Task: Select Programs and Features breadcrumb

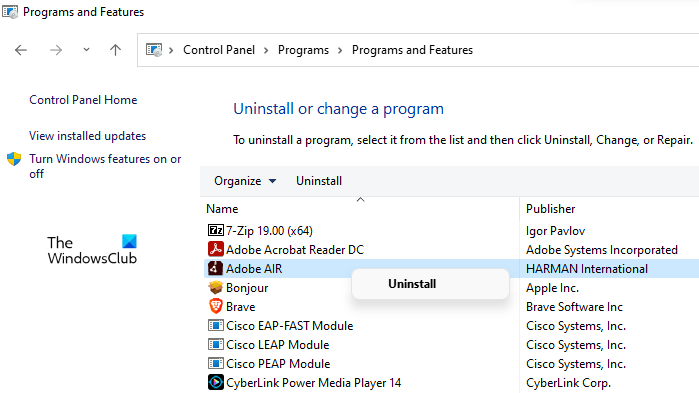Action: pos(412,50)
